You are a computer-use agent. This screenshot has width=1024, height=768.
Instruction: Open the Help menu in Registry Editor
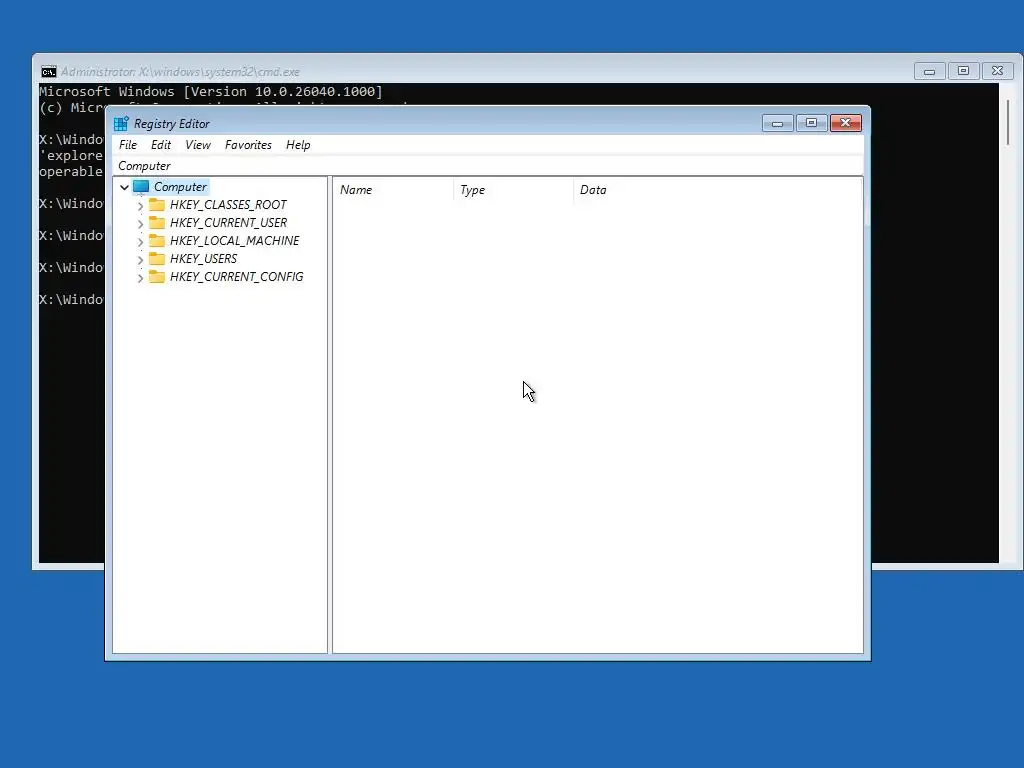point(298,145)
